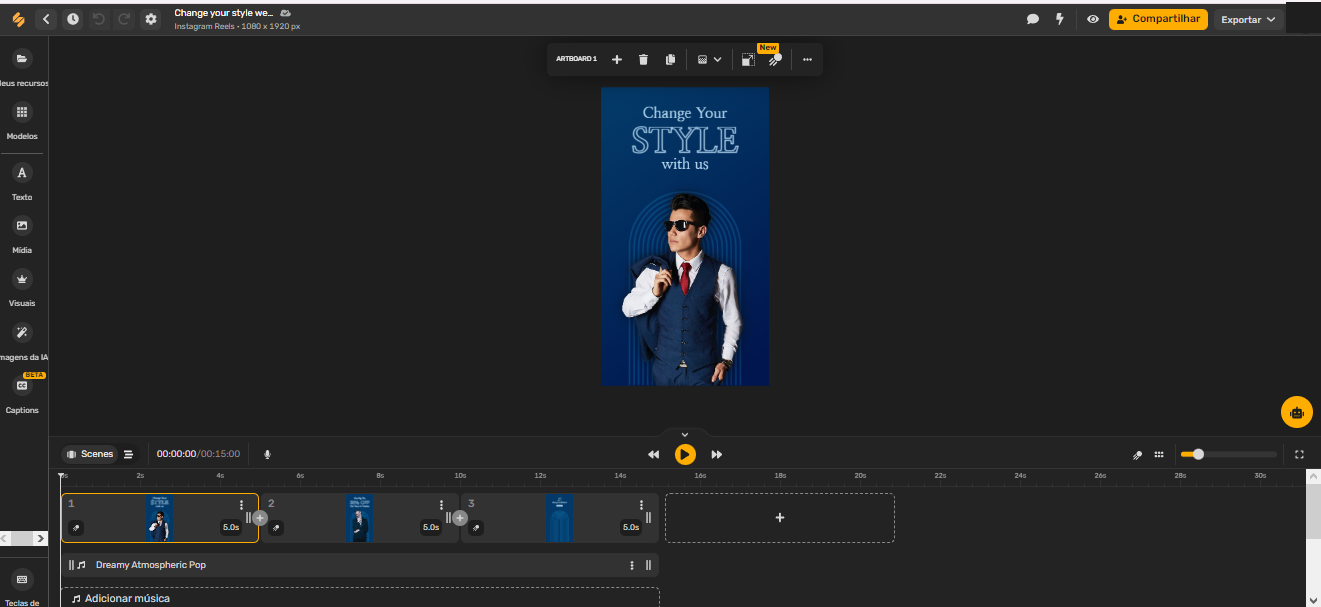The height and width of the screenshot is (607, 1321).
Task: Open the Texto panel
Action: tap(22, 181)
